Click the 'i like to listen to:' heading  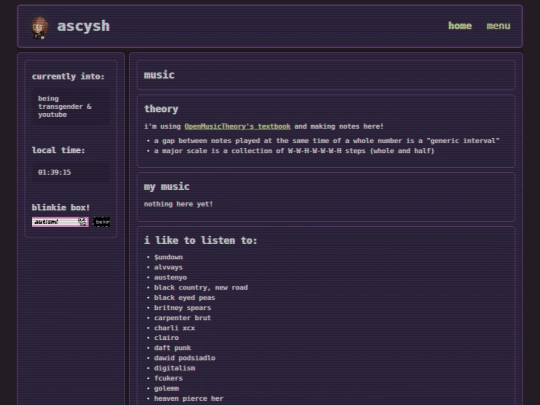(200, 240)
